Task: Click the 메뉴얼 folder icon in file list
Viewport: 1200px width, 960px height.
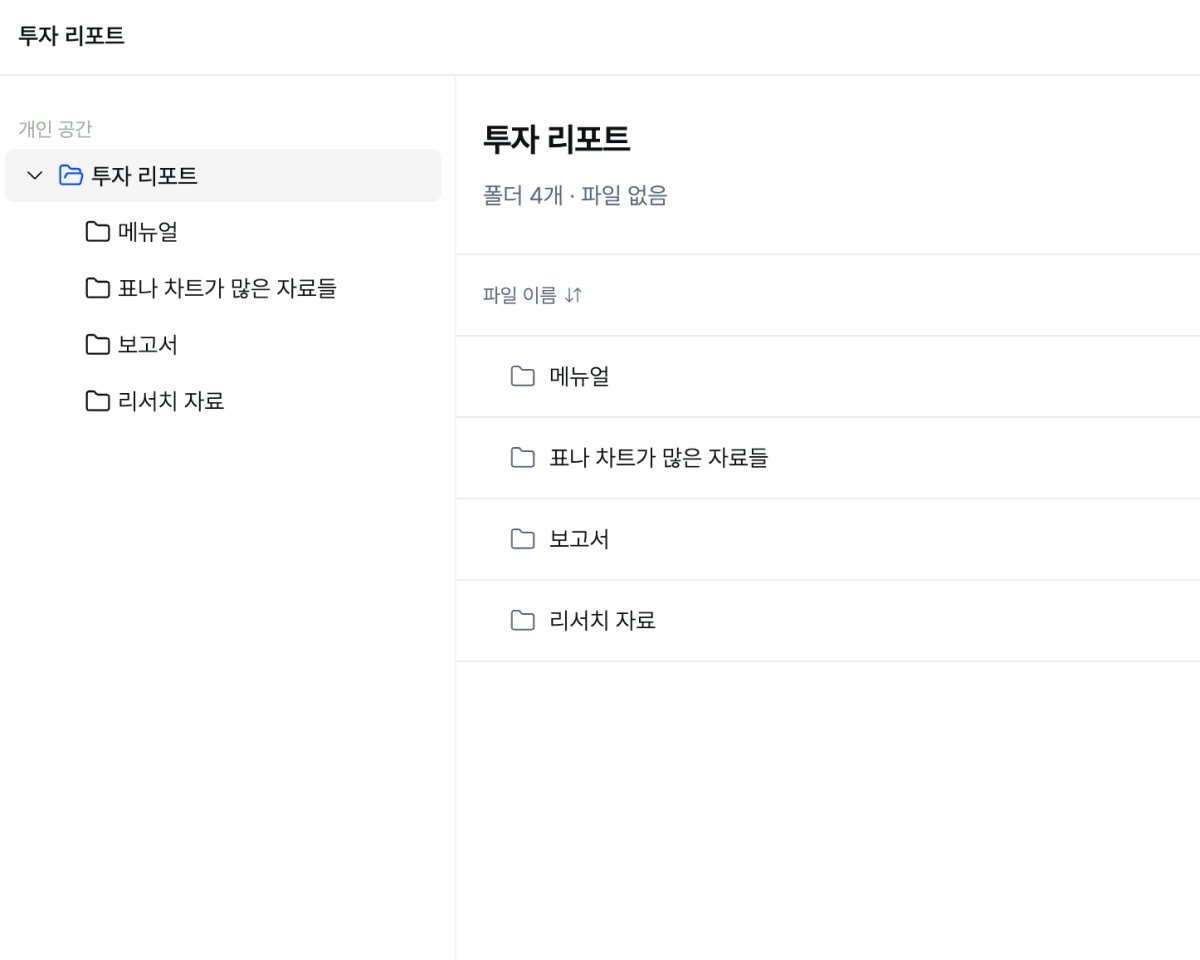Action: [x=523, y=376]
